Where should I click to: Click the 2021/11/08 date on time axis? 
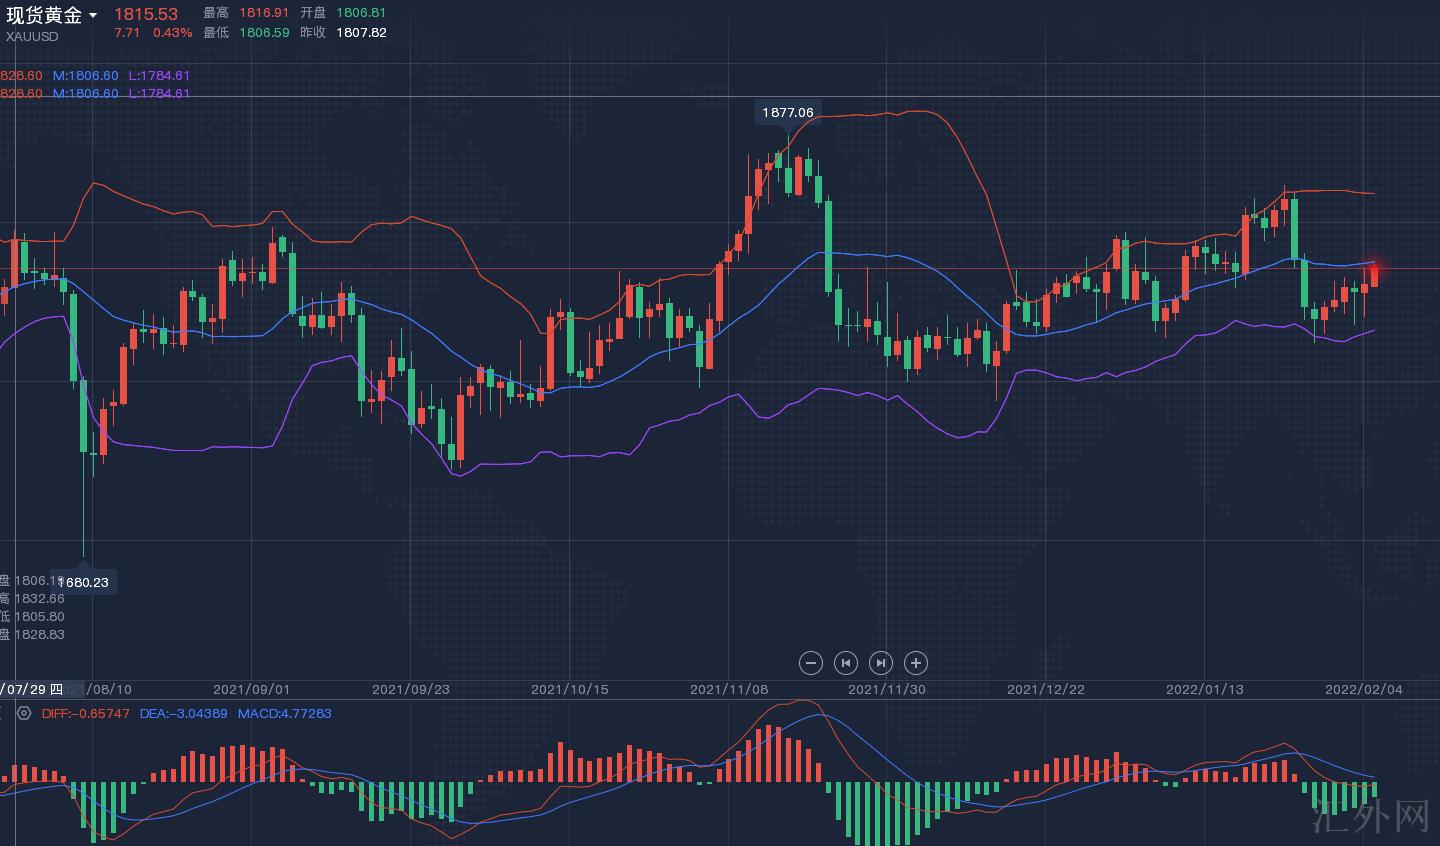729,689
